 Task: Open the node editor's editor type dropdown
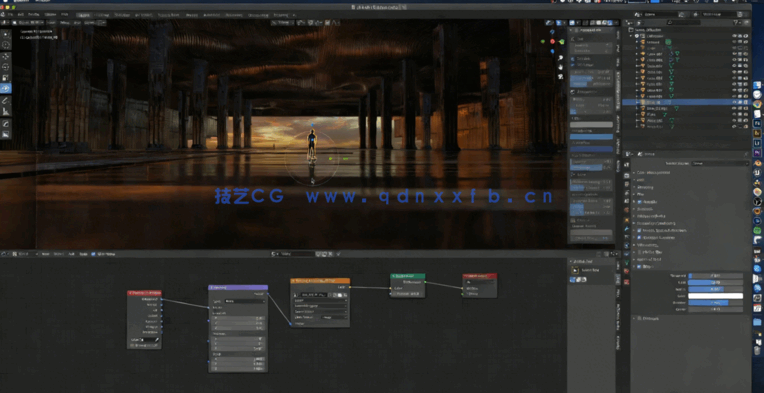pos(6,254)
